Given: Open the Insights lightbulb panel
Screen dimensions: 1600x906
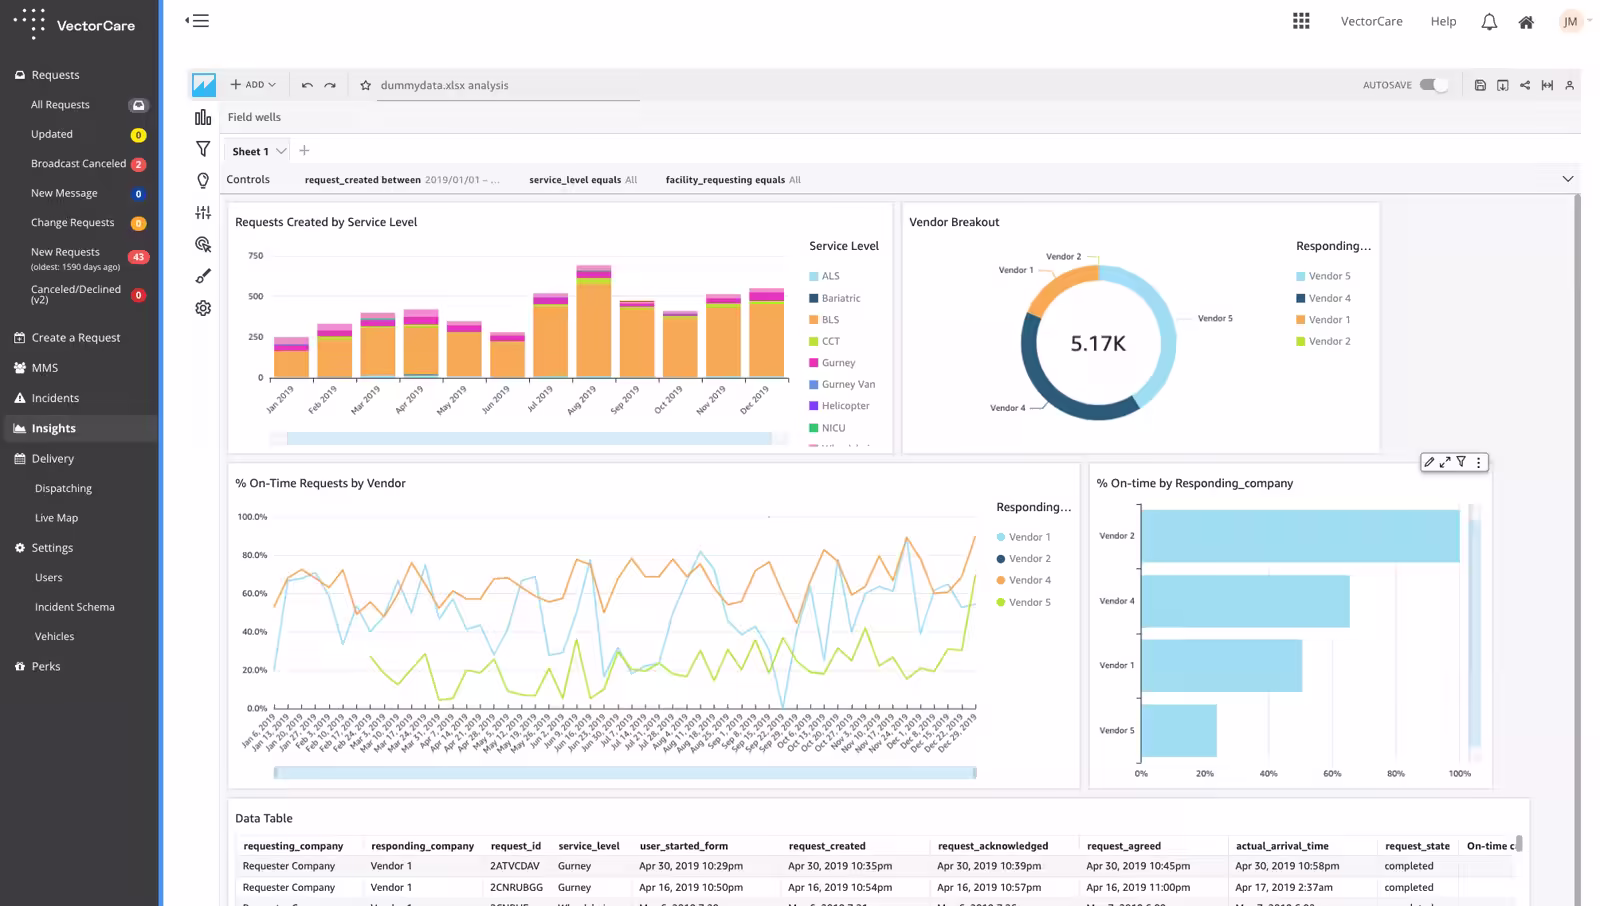Looking at the screenshot, I should tap(203, 181).
